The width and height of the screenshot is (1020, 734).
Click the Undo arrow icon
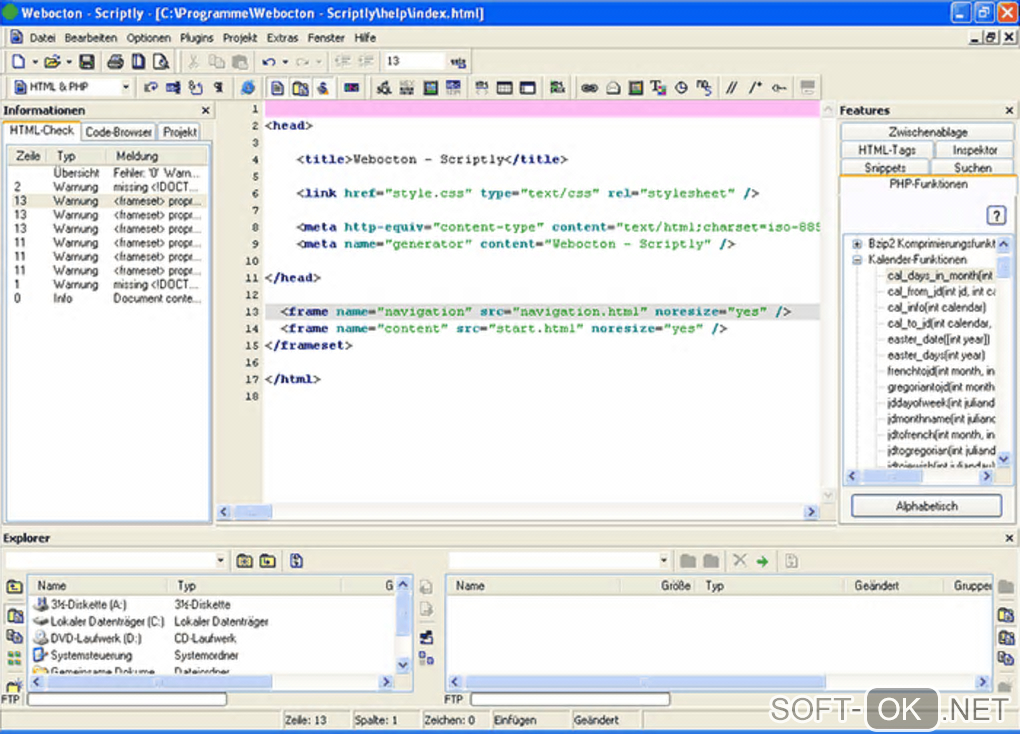(268, 62)
